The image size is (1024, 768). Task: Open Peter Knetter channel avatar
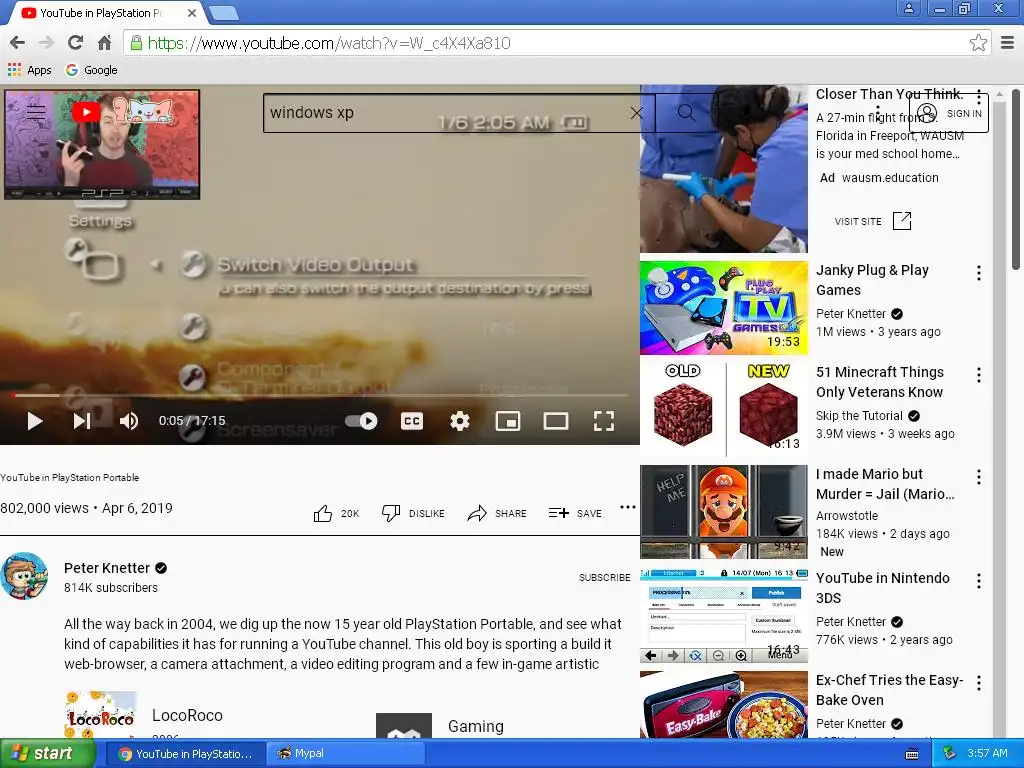[x=24, y=576]
